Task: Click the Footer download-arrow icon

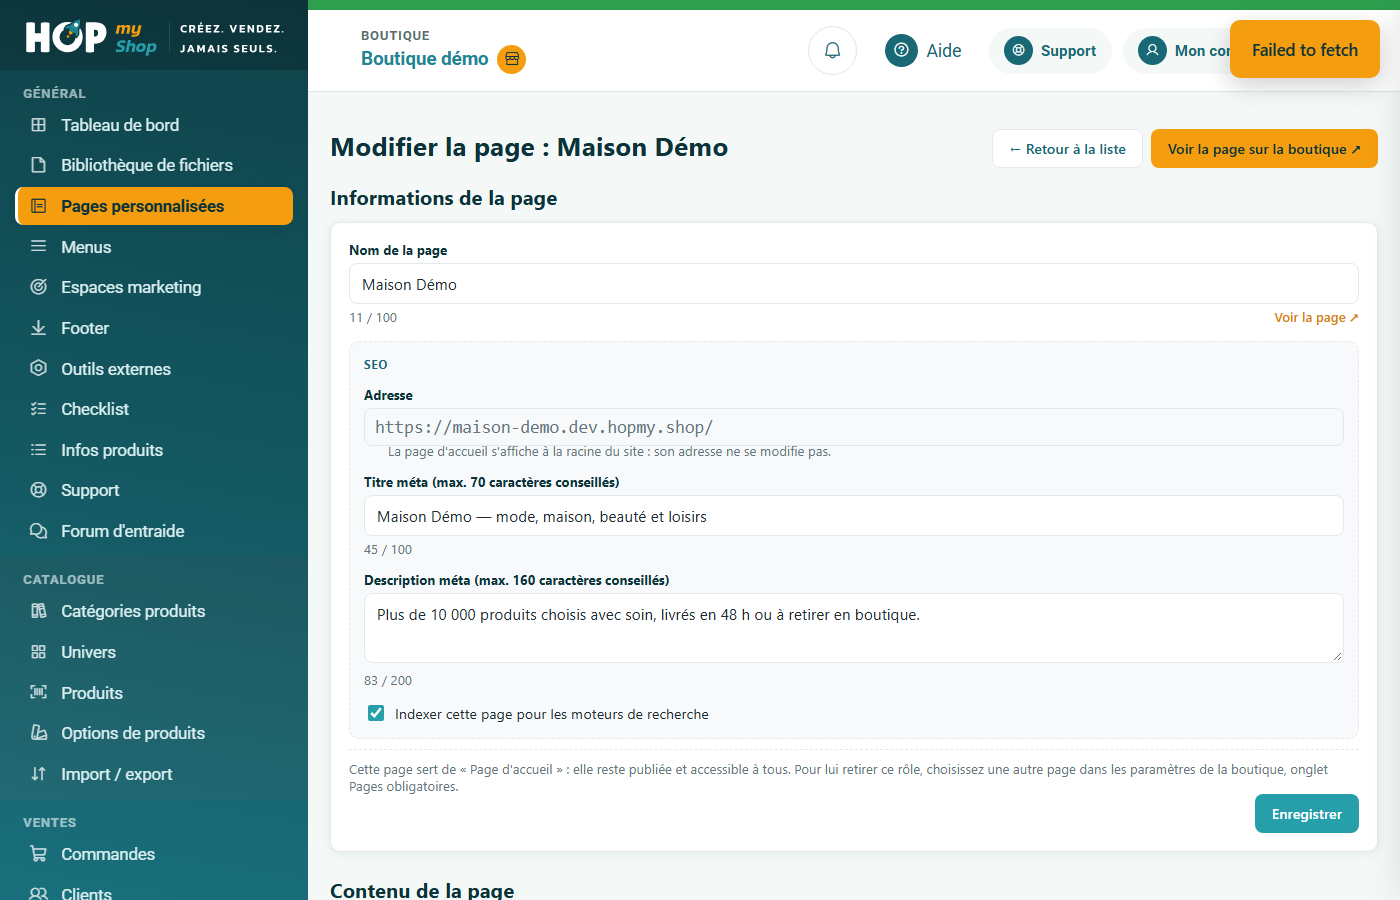Action: pyautogui.click(x=39, y=328)
